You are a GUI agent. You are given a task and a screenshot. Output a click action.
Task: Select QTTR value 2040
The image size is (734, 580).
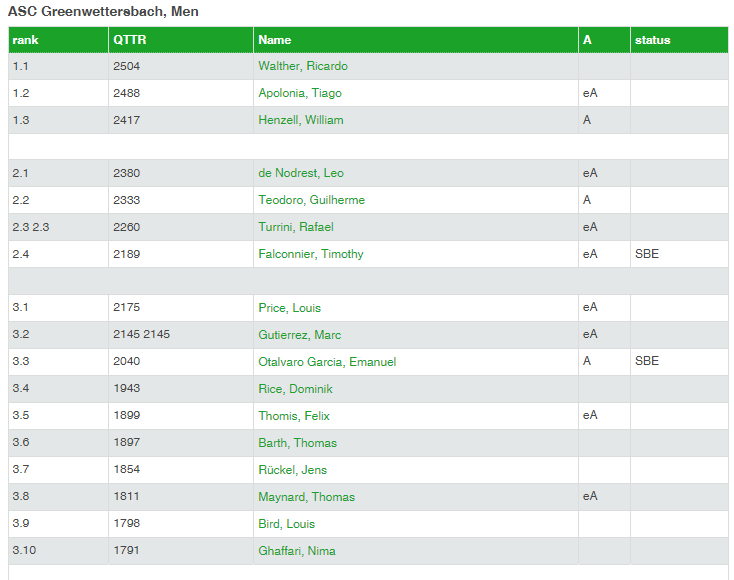pyautogui.click(x=126, y=361)
